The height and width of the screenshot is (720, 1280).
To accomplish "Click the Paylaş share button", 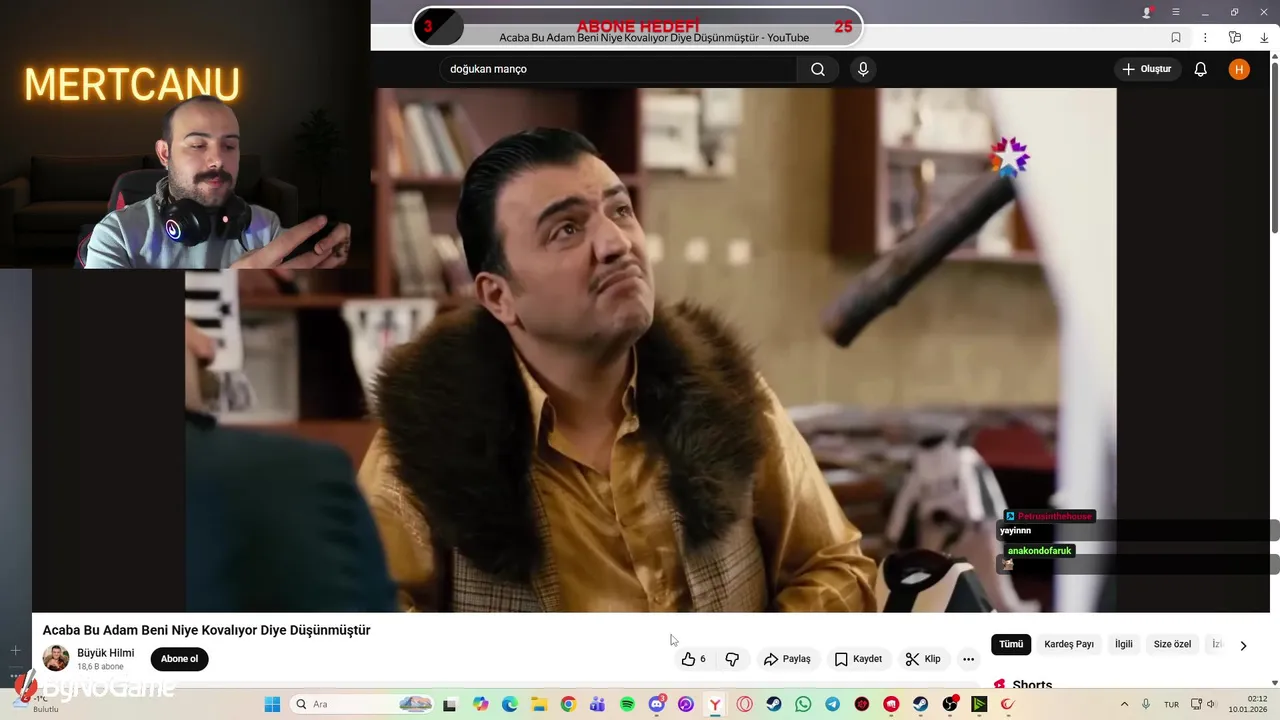I will [x=787, y=659].
